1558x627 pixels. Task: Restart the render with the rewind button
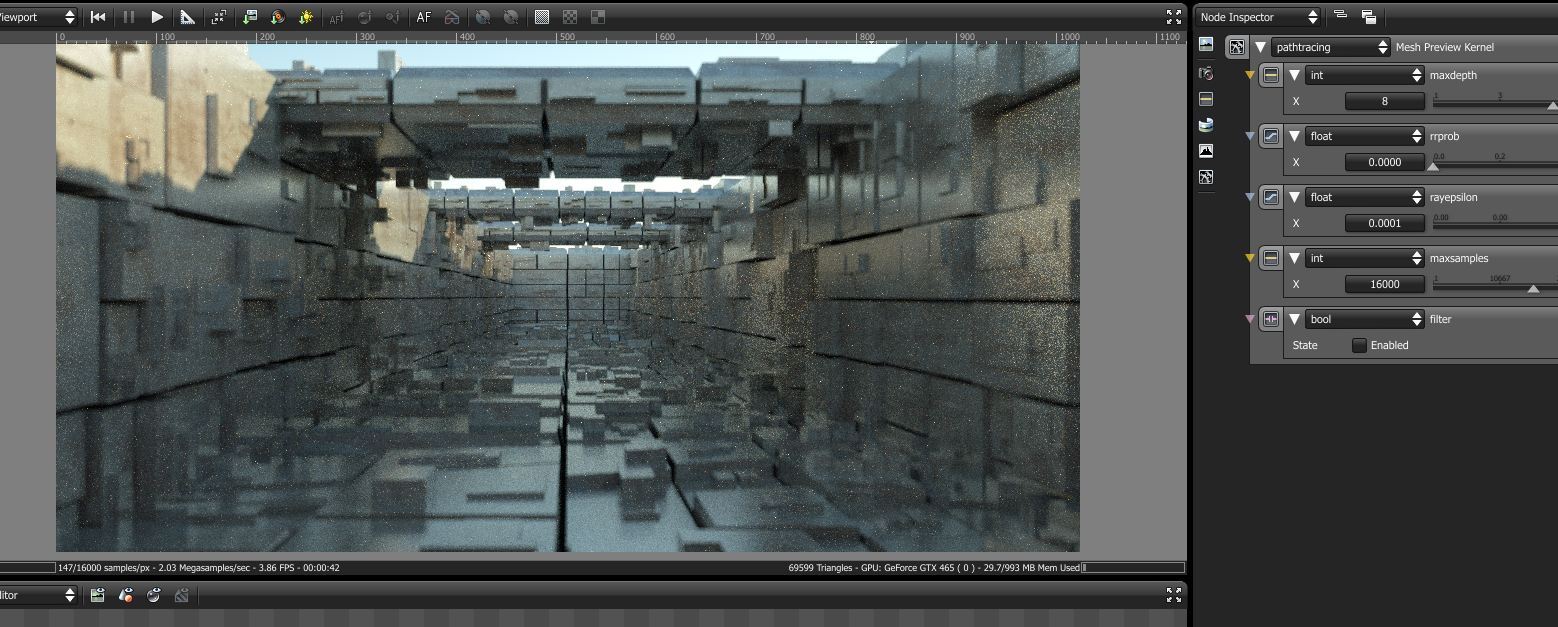tap(98, 17)
